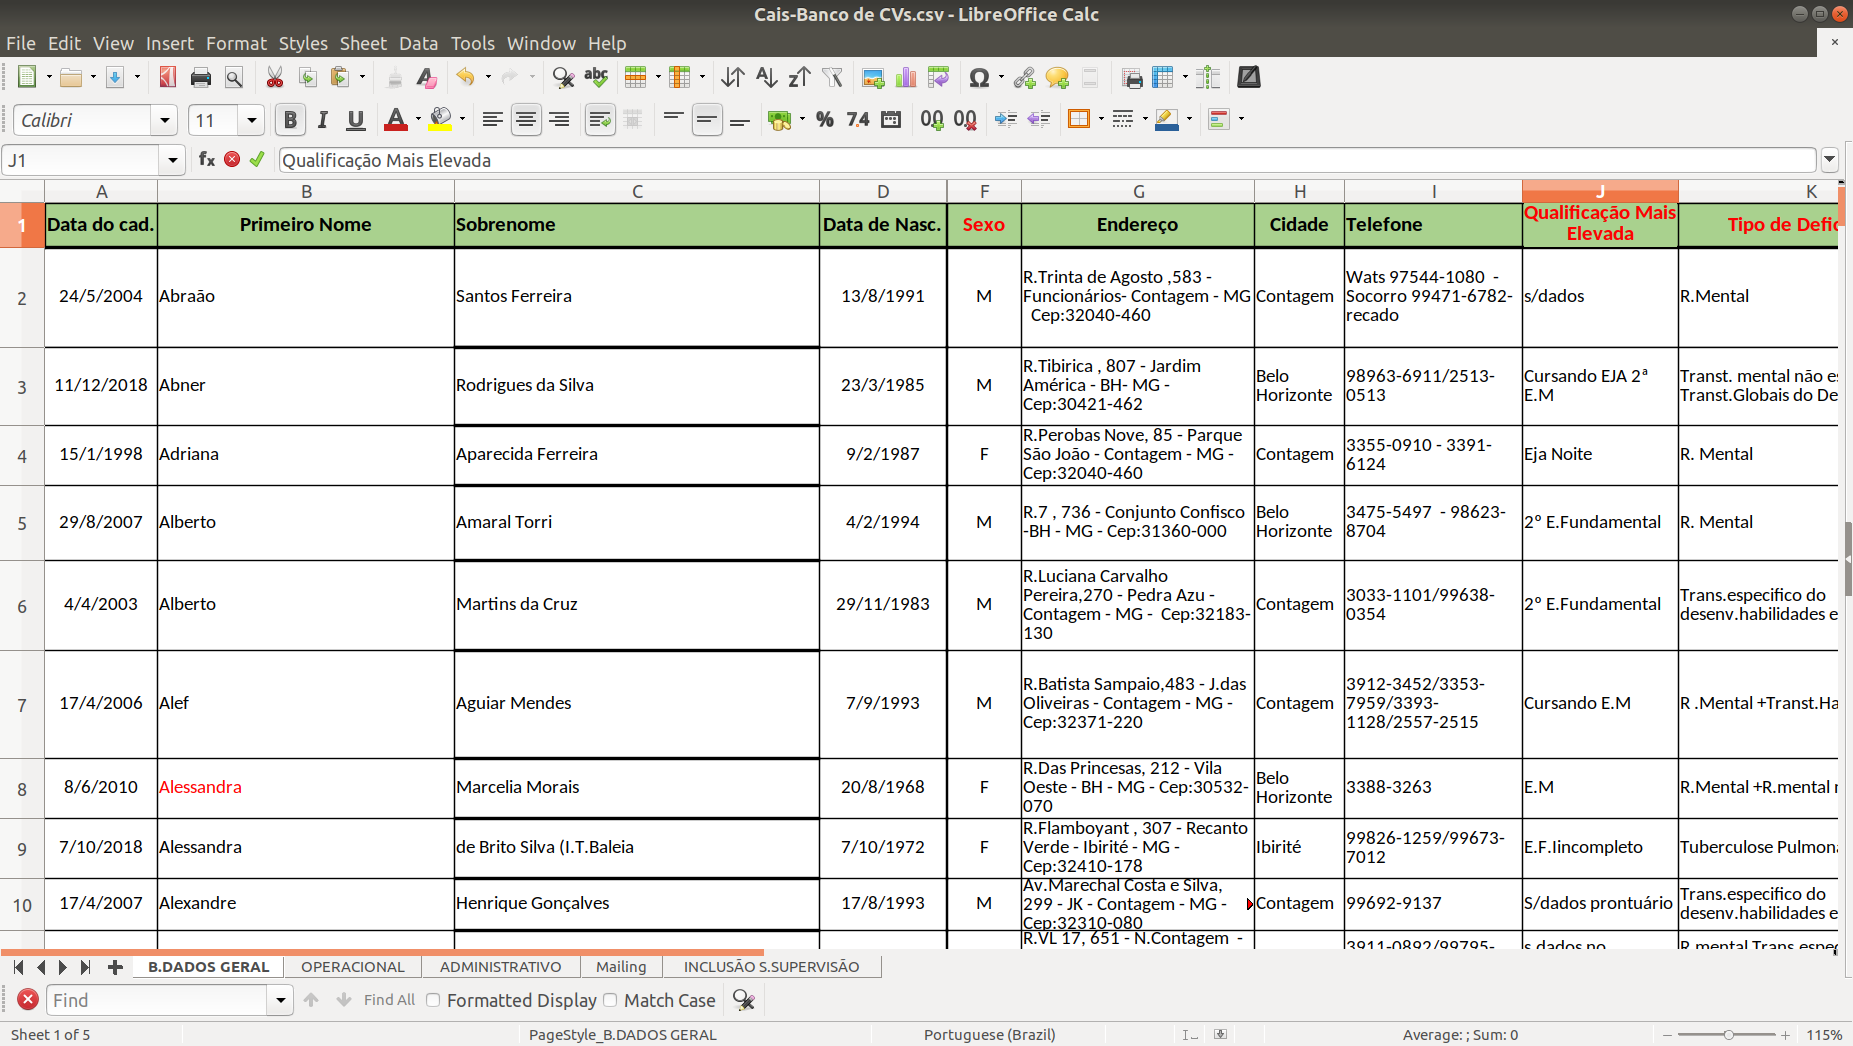Click the Find All button

(389, 1000)
